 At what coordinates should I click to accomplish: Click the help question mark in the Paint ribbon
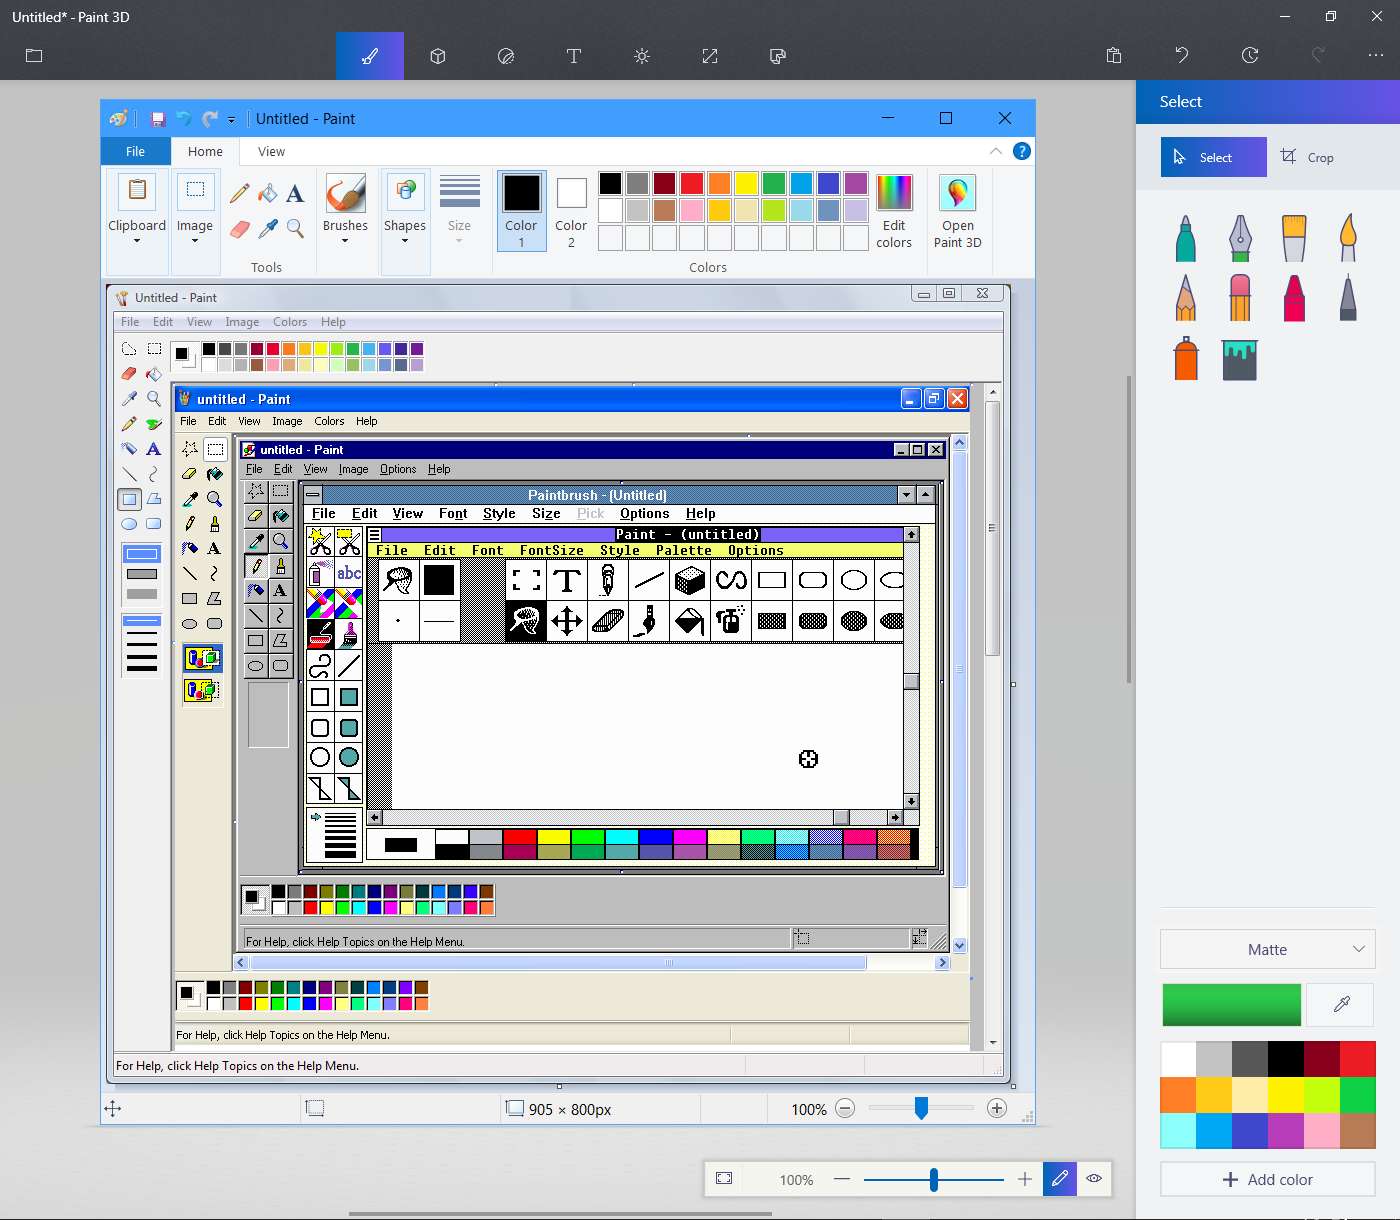tap(1021, 151)
